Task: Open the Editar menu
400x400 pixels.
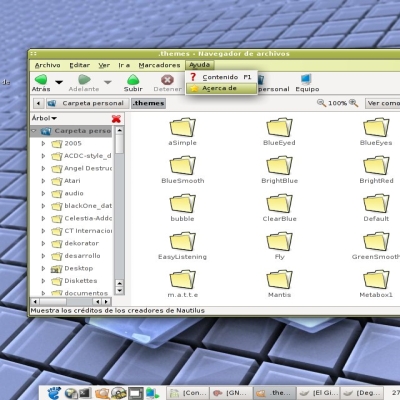Action: point(79,65)
